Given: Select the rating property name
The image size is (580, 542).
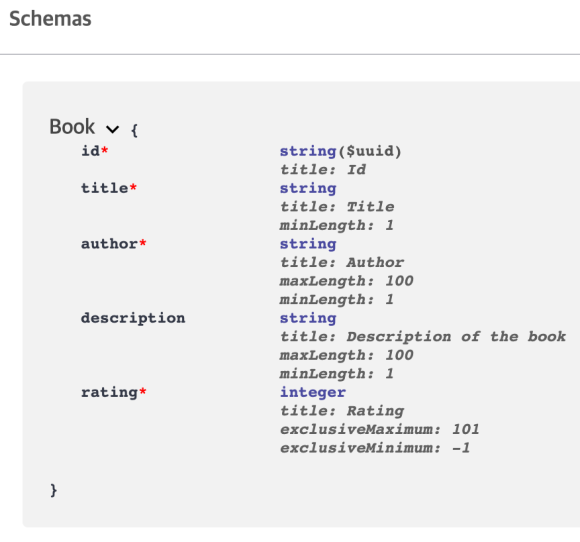Looking at the screenshot, I should (x=109, y=392).
